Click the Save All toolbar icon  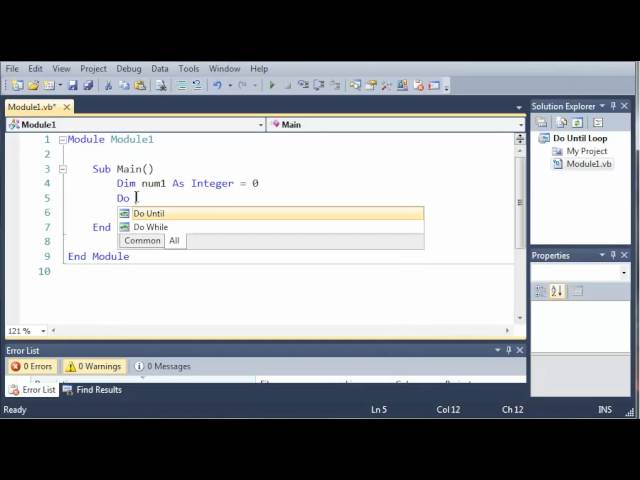tap(88, 86)
